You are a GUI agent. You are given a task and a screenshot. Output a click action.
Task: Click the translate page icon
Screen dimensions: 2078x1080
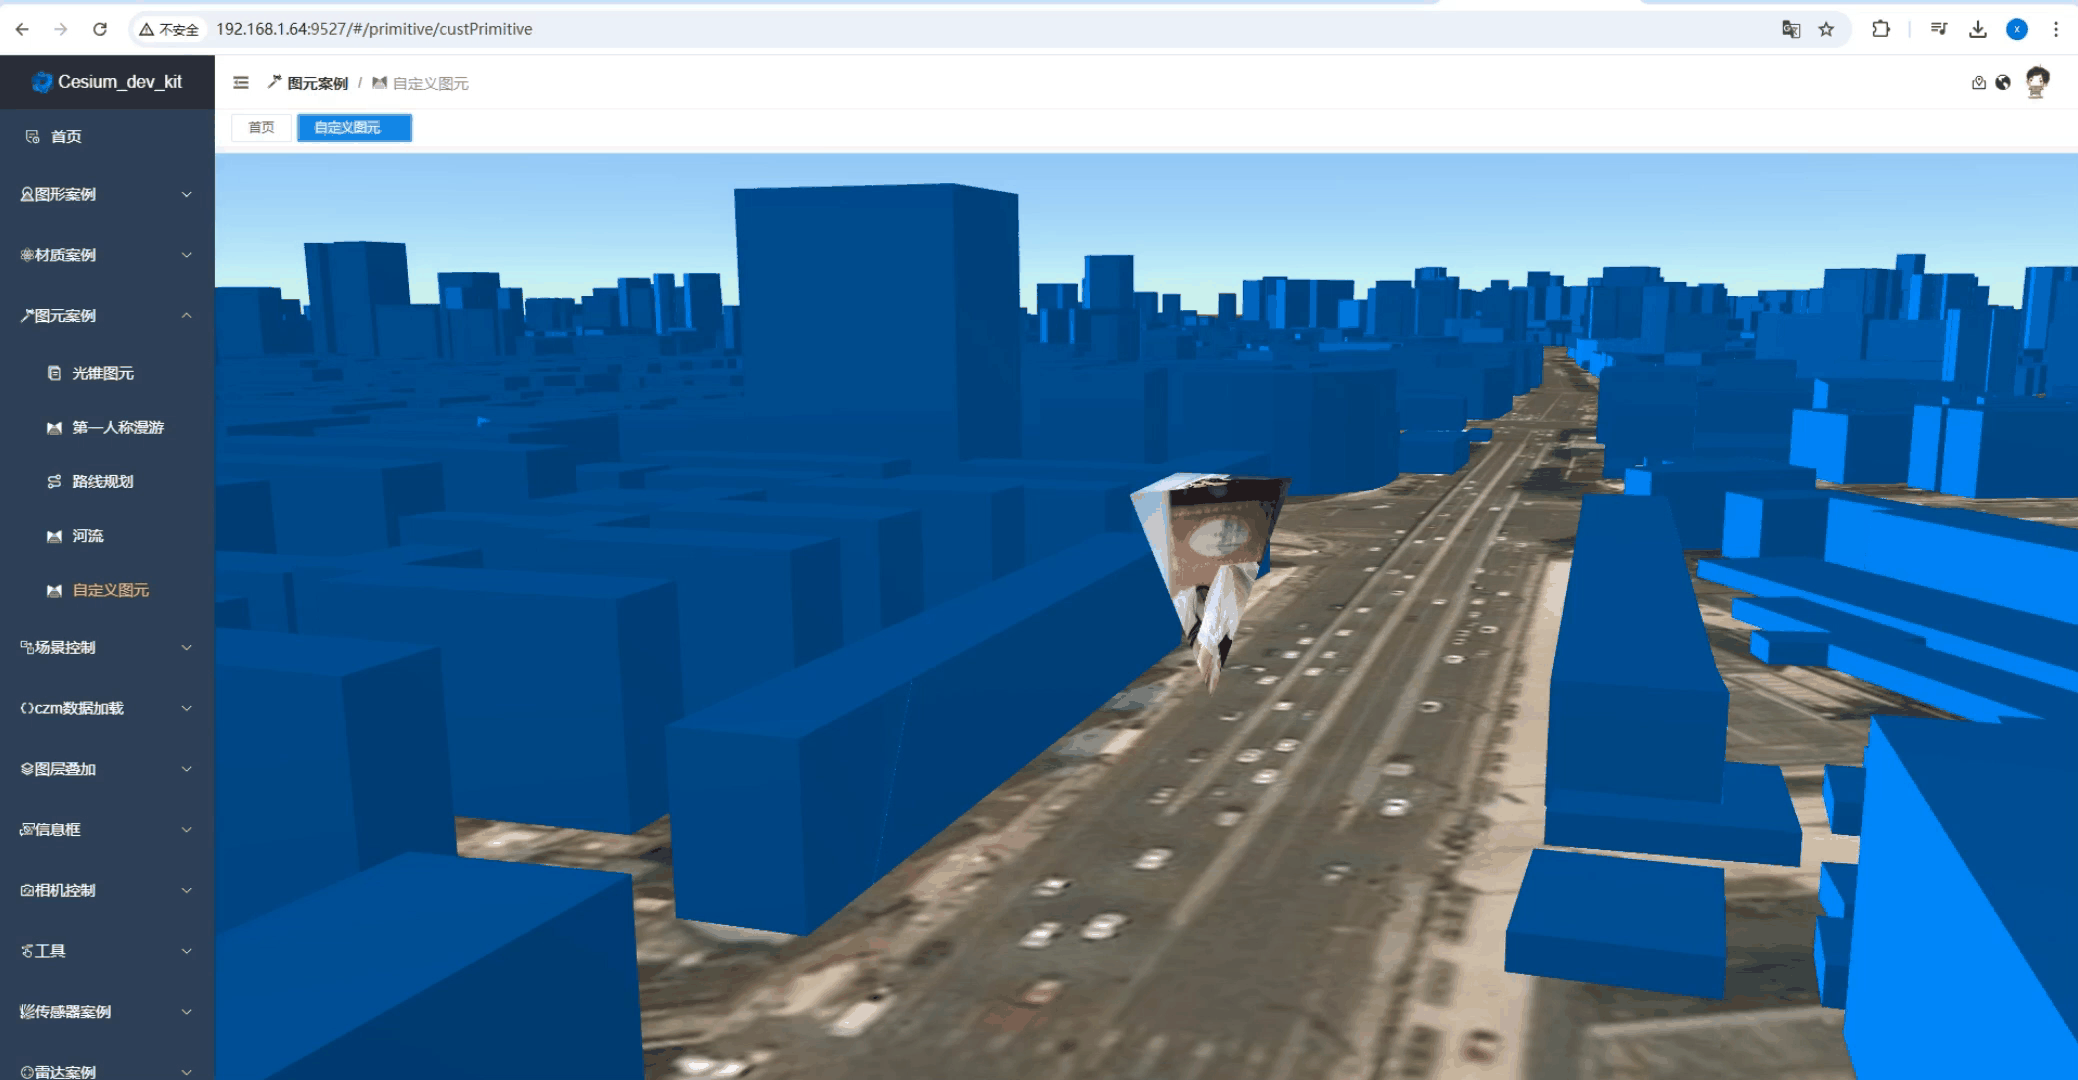coord(1790,29)
